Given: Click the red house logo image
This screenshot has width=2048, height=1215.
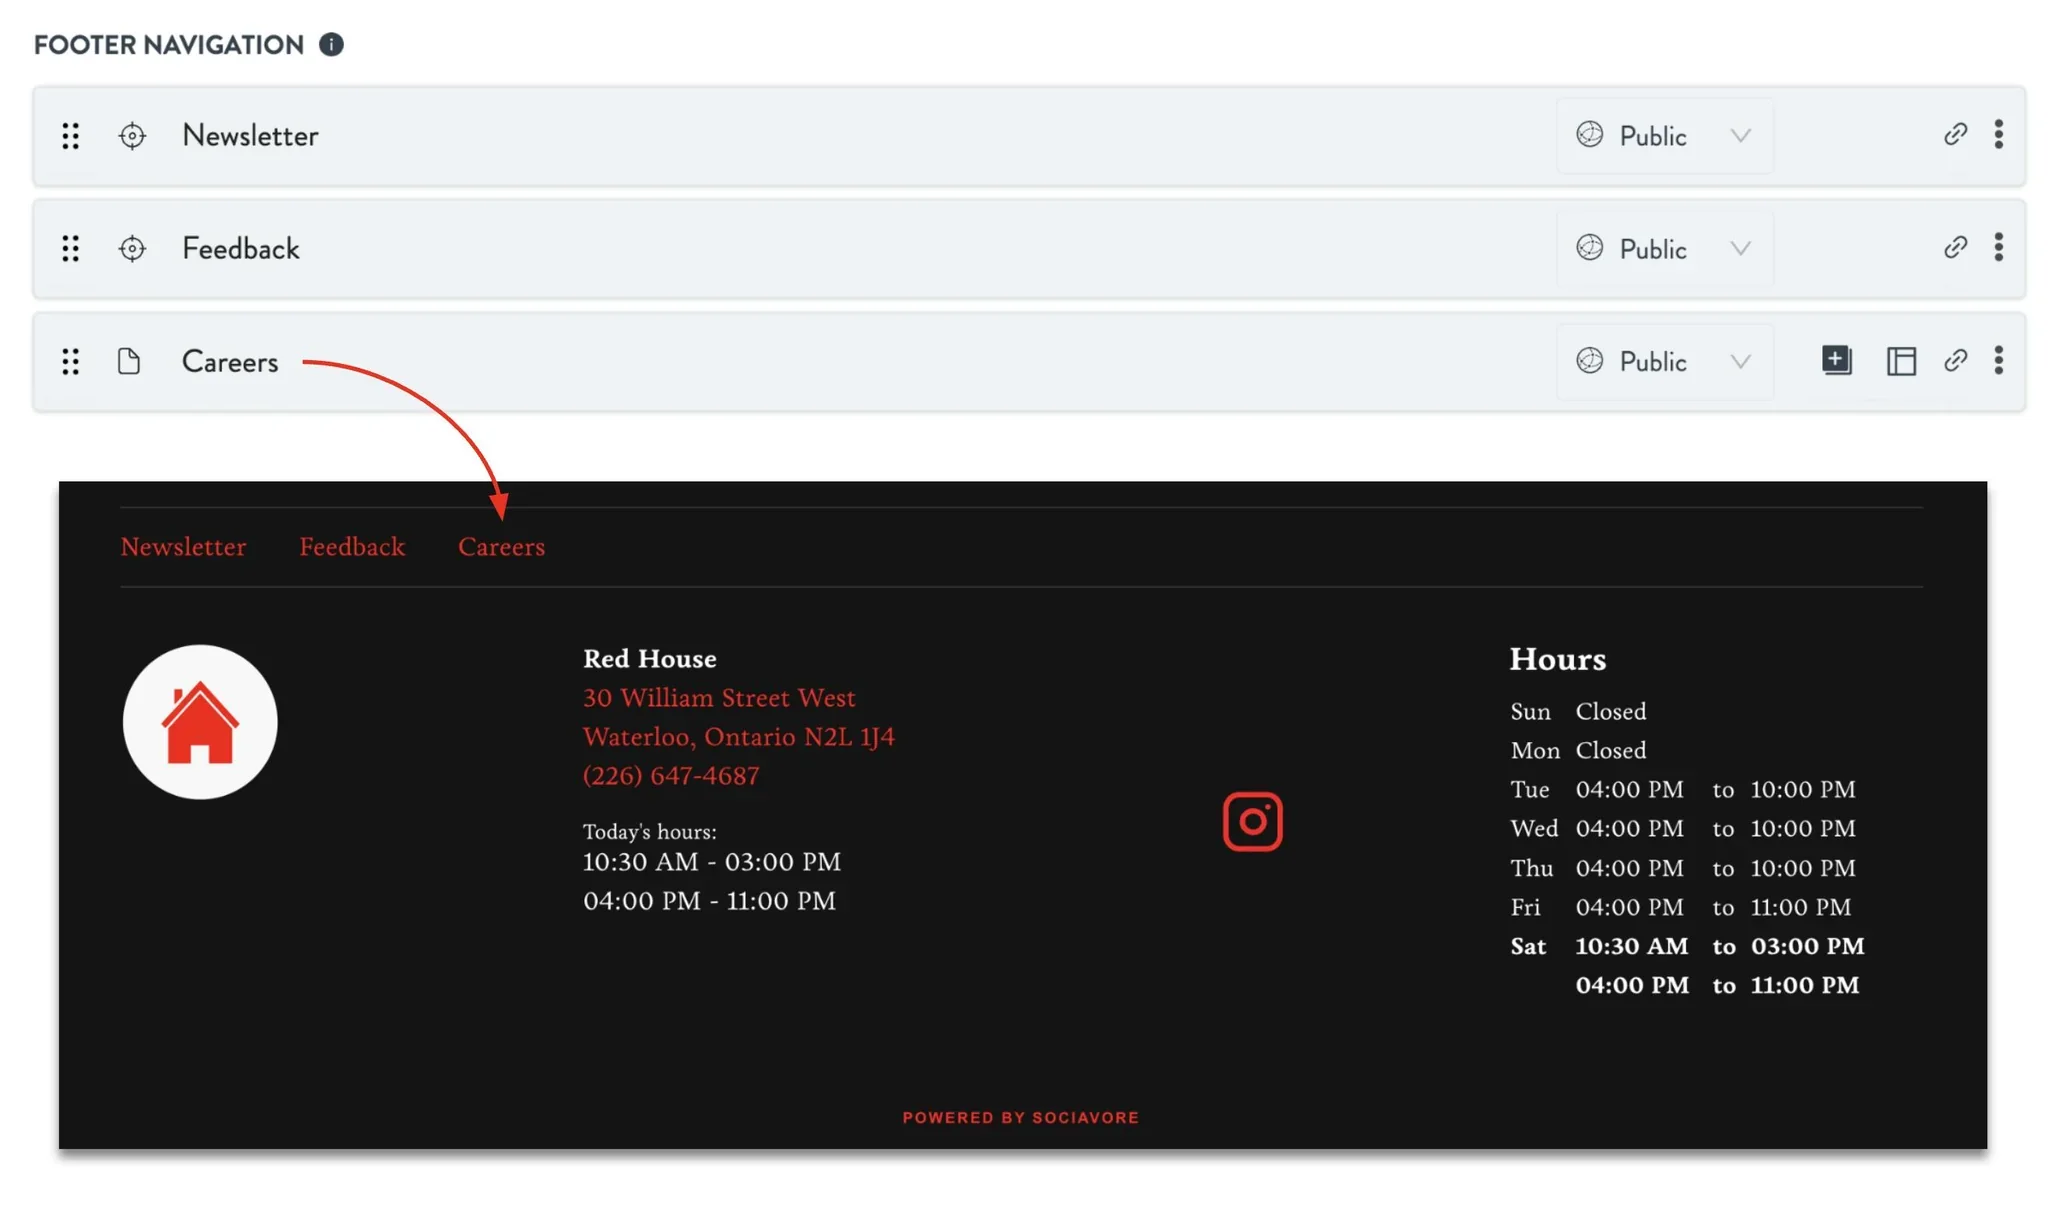Looking at the screenshot, I should (200, 722).
